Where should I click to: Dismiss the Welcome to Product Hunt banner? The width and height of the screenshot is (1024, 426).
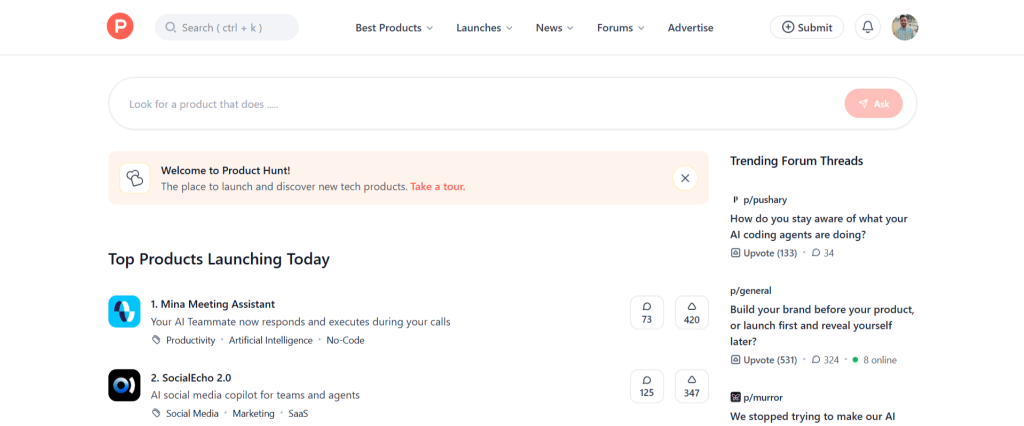coord(685,178)
